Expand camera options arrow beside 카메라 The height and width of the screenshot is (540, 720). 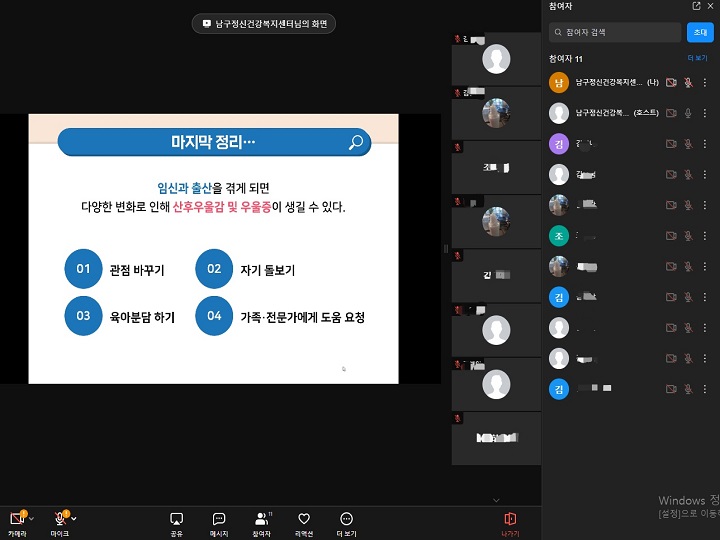click(x=32, y=519)
